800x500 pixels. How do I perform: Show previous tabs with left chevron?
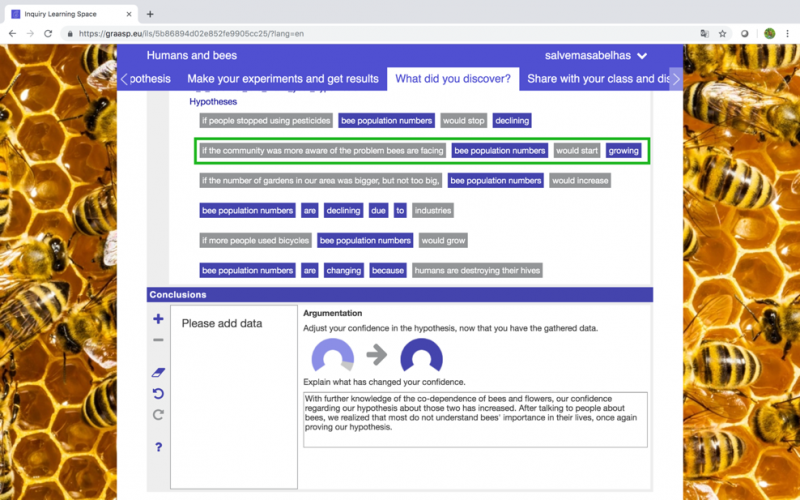point(124,79)
